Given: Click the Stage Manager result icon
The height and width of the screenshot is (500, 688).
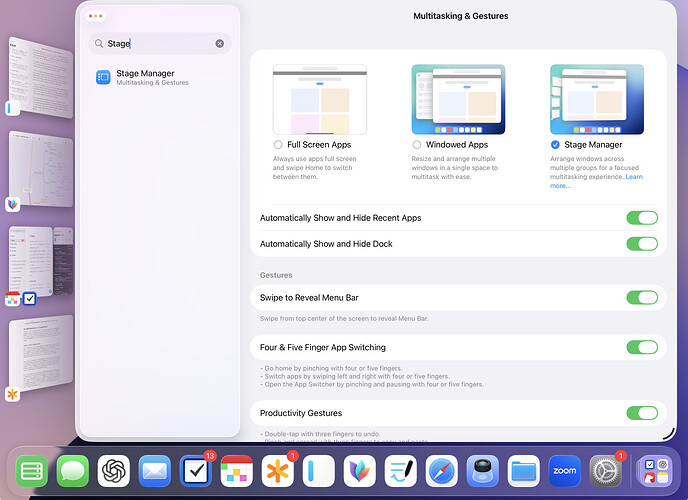Looking at the screenshot, I should (103, 77).
